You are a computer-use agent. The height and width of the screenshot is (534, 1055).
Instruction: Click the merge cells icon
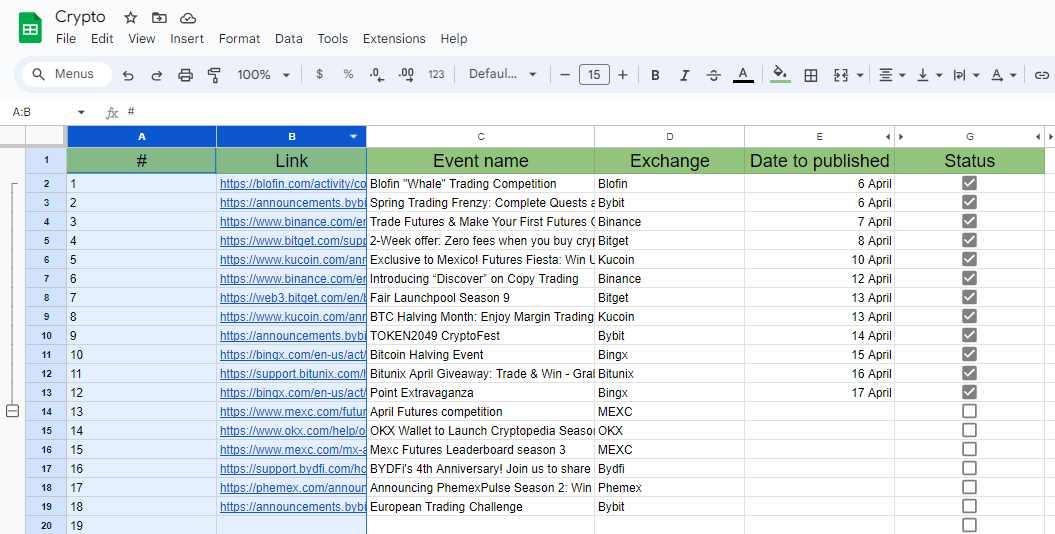[841, 75]
